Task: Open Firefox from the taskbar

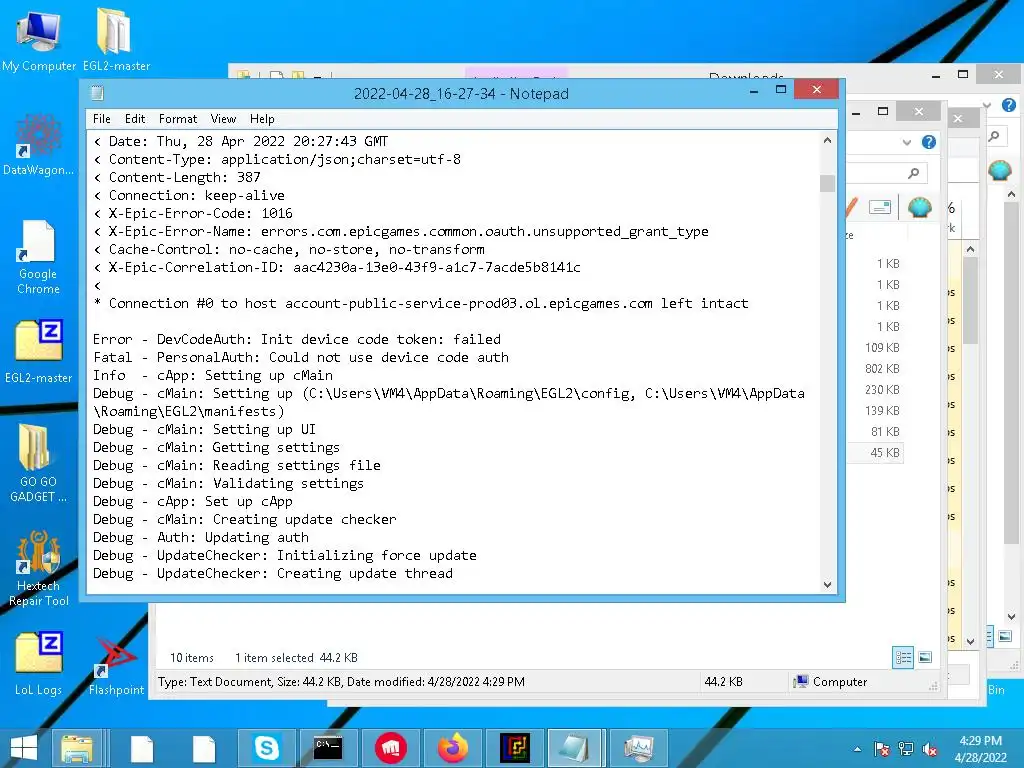Action: [453, 748]
